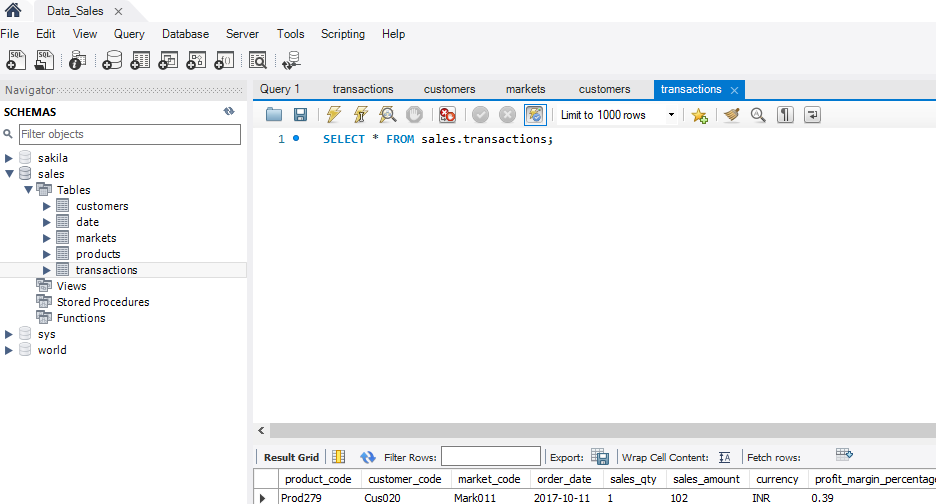Create a new SQL tab icon

point(16,60)
